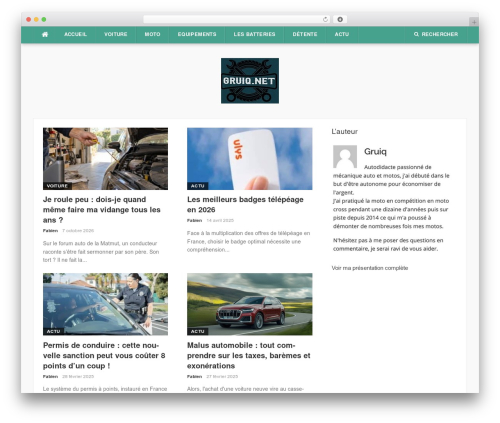The image size is (500, 423).
Task: Click excerpt 'Sur le forum auto de la Matmut'
Action: pyautogui.click(x=101, y=252)
